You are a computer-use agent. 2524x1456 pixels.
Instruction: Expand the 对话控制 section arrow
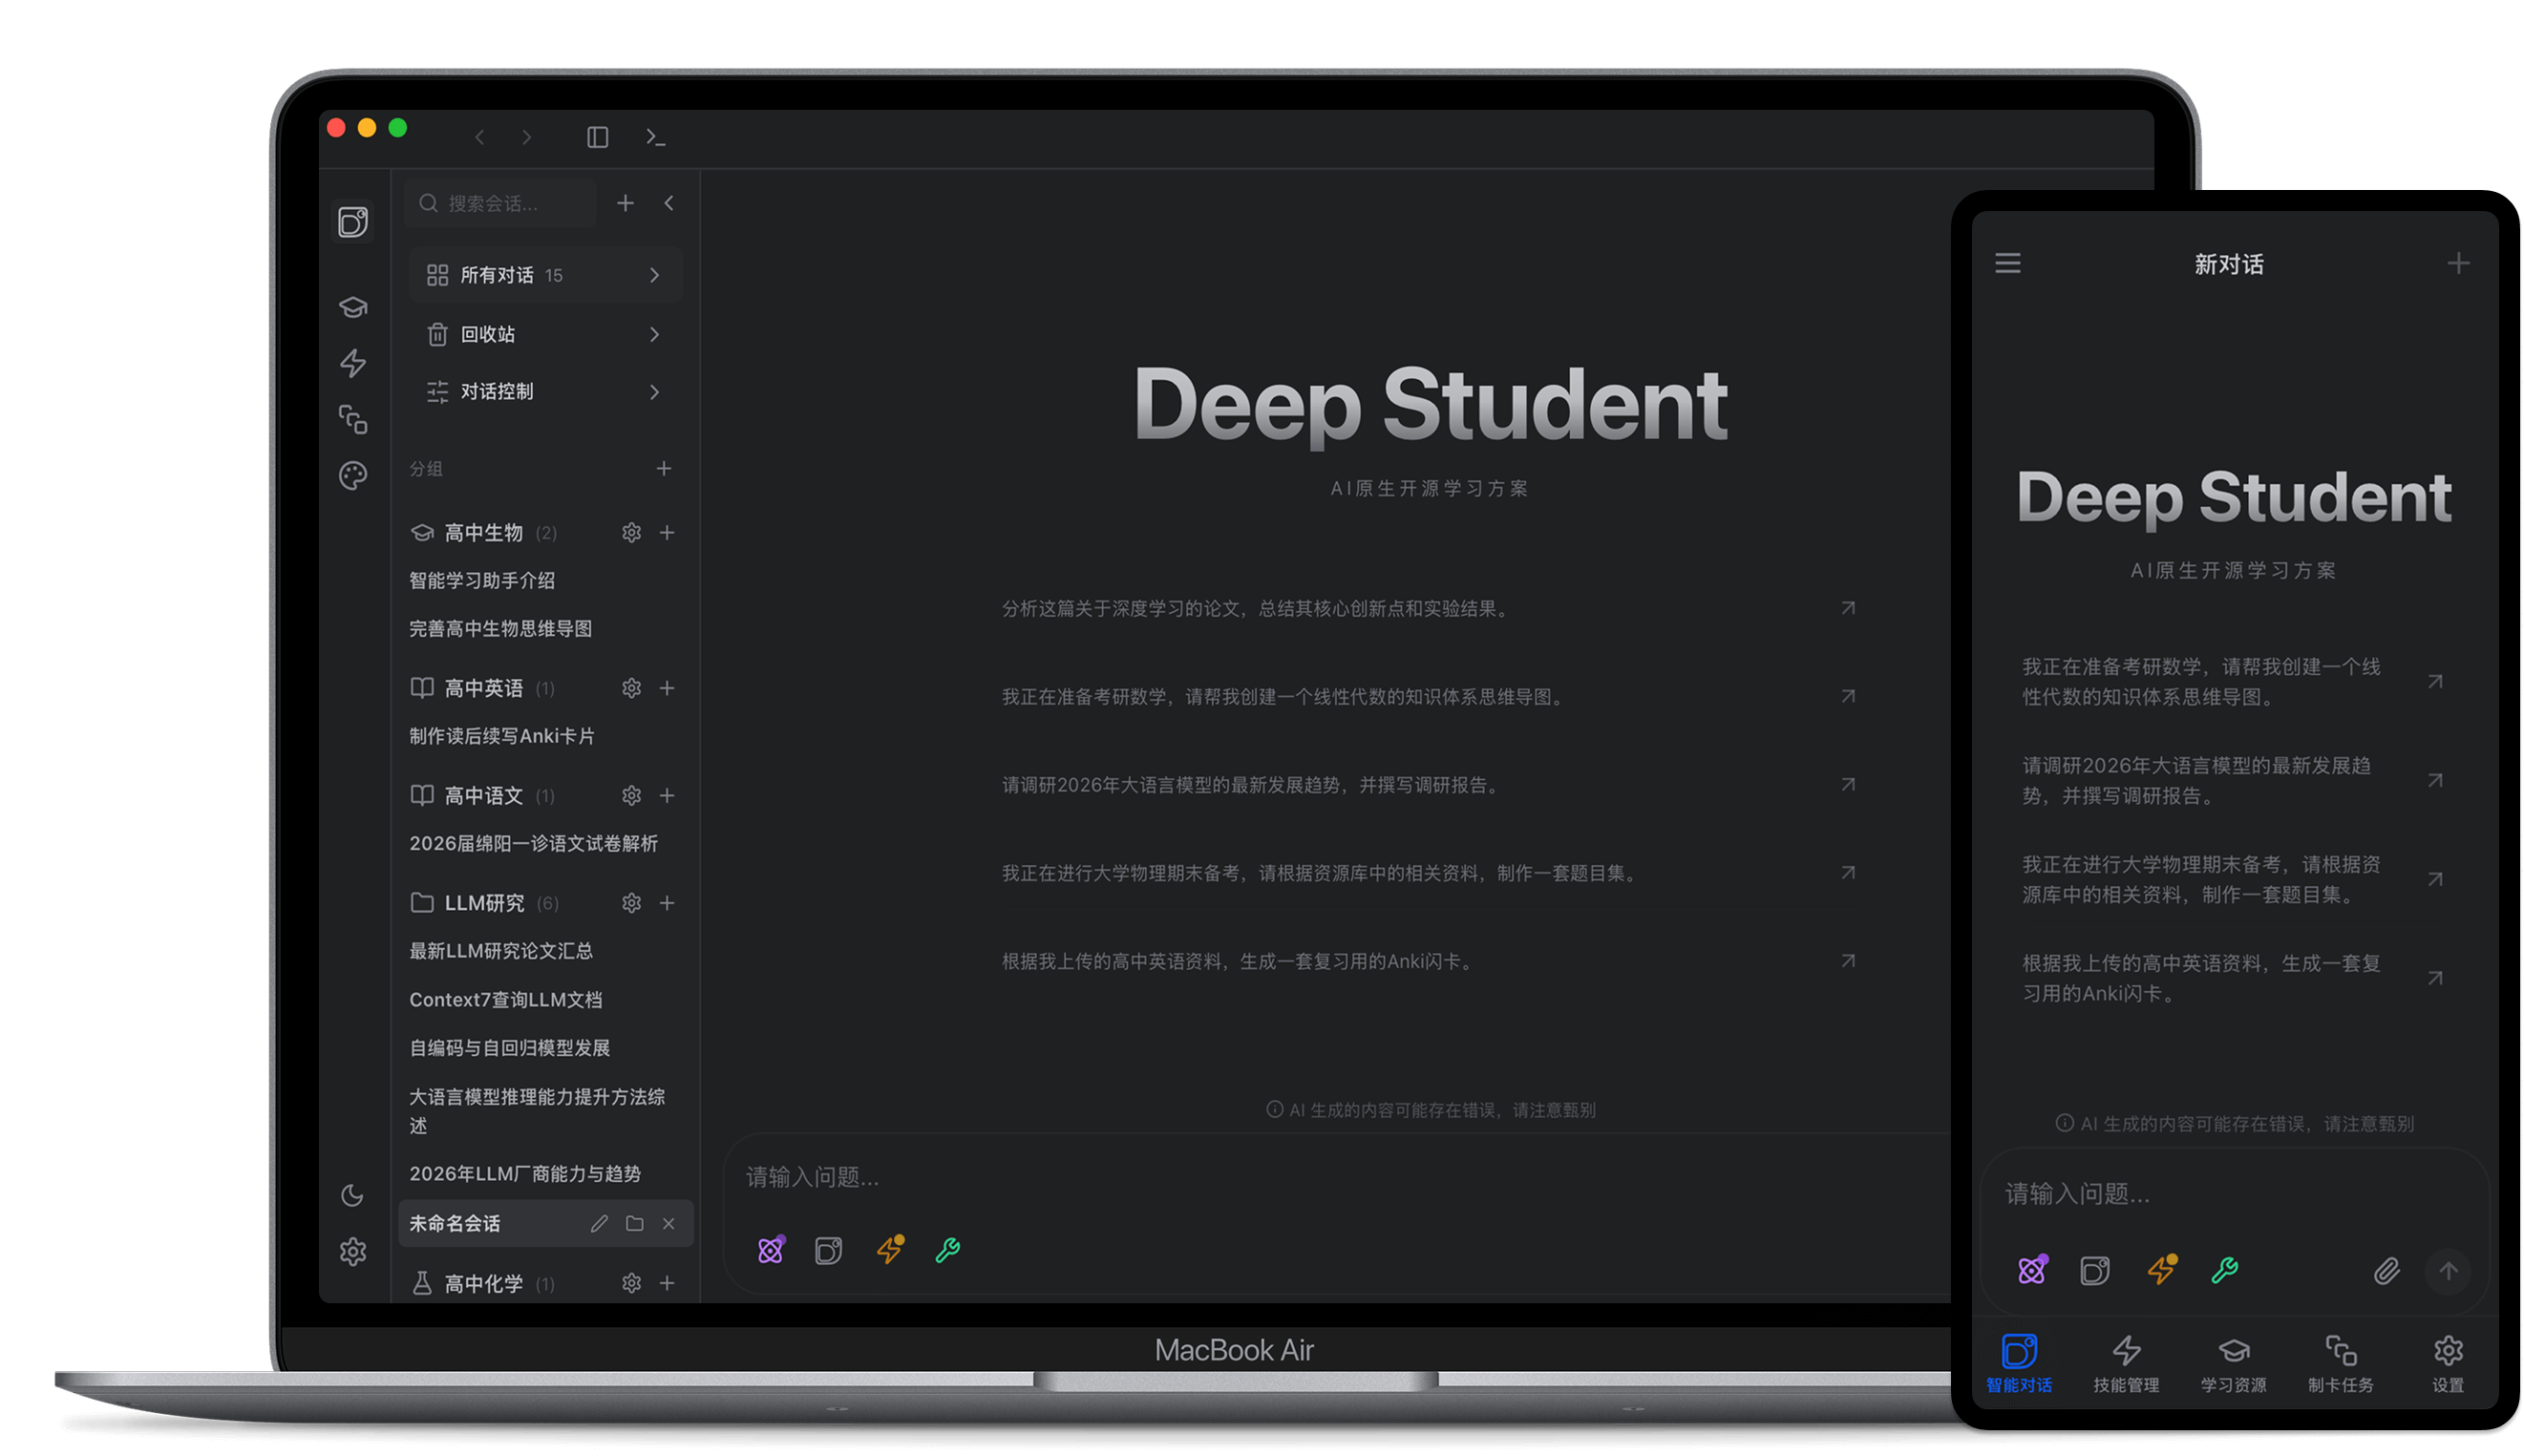(655, 391)
